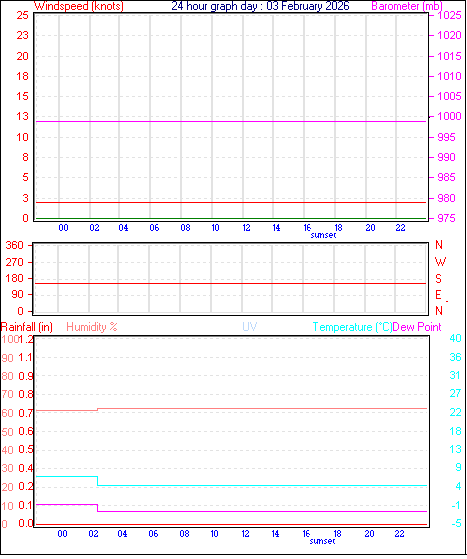Click hour label 12 under the windspeed chart

click(x=246, y=227)
